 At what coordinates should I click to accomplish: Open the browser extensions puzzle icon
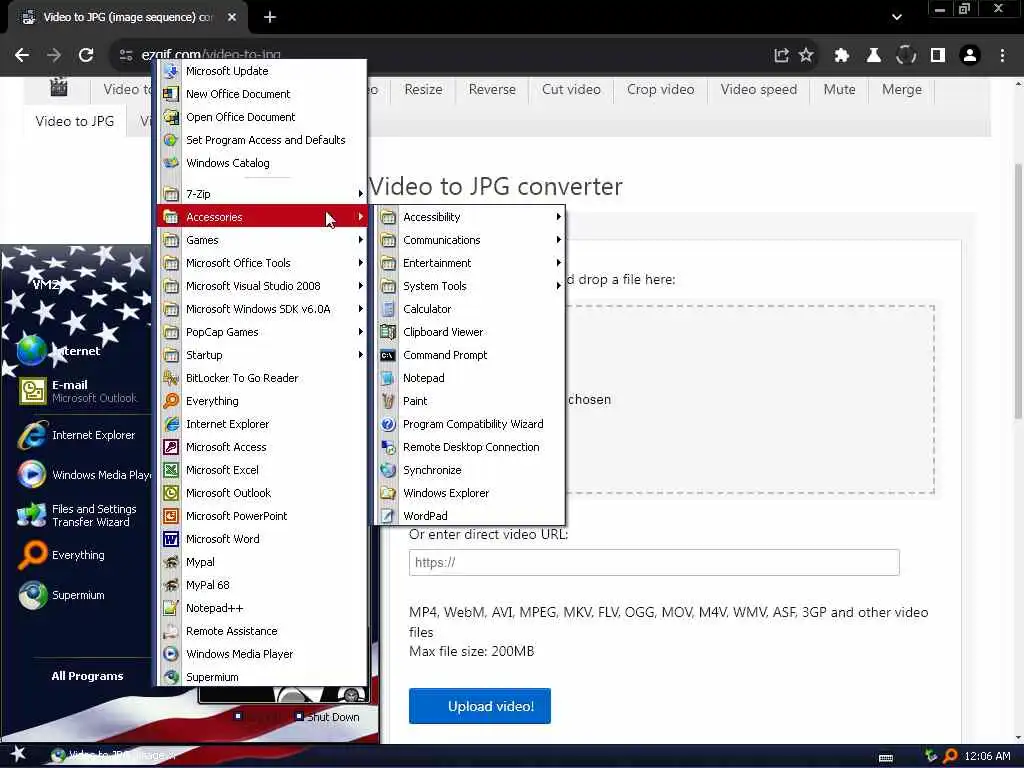(841, 56)
